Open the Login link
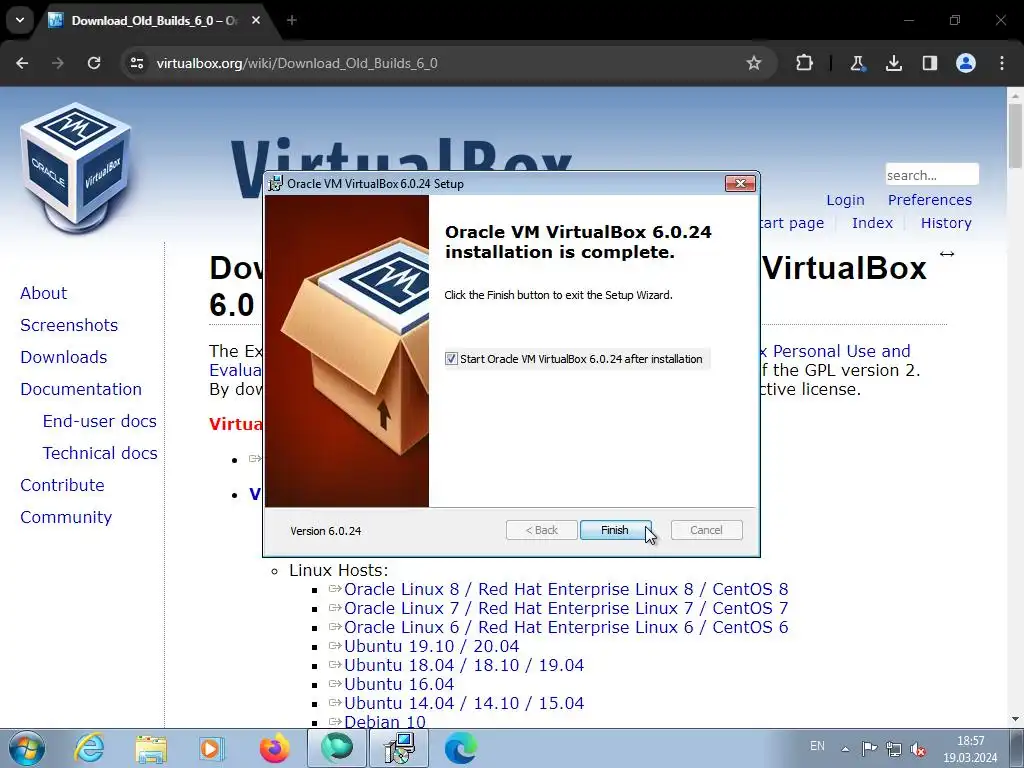1024x768 pixels. (x=845, y=200)
